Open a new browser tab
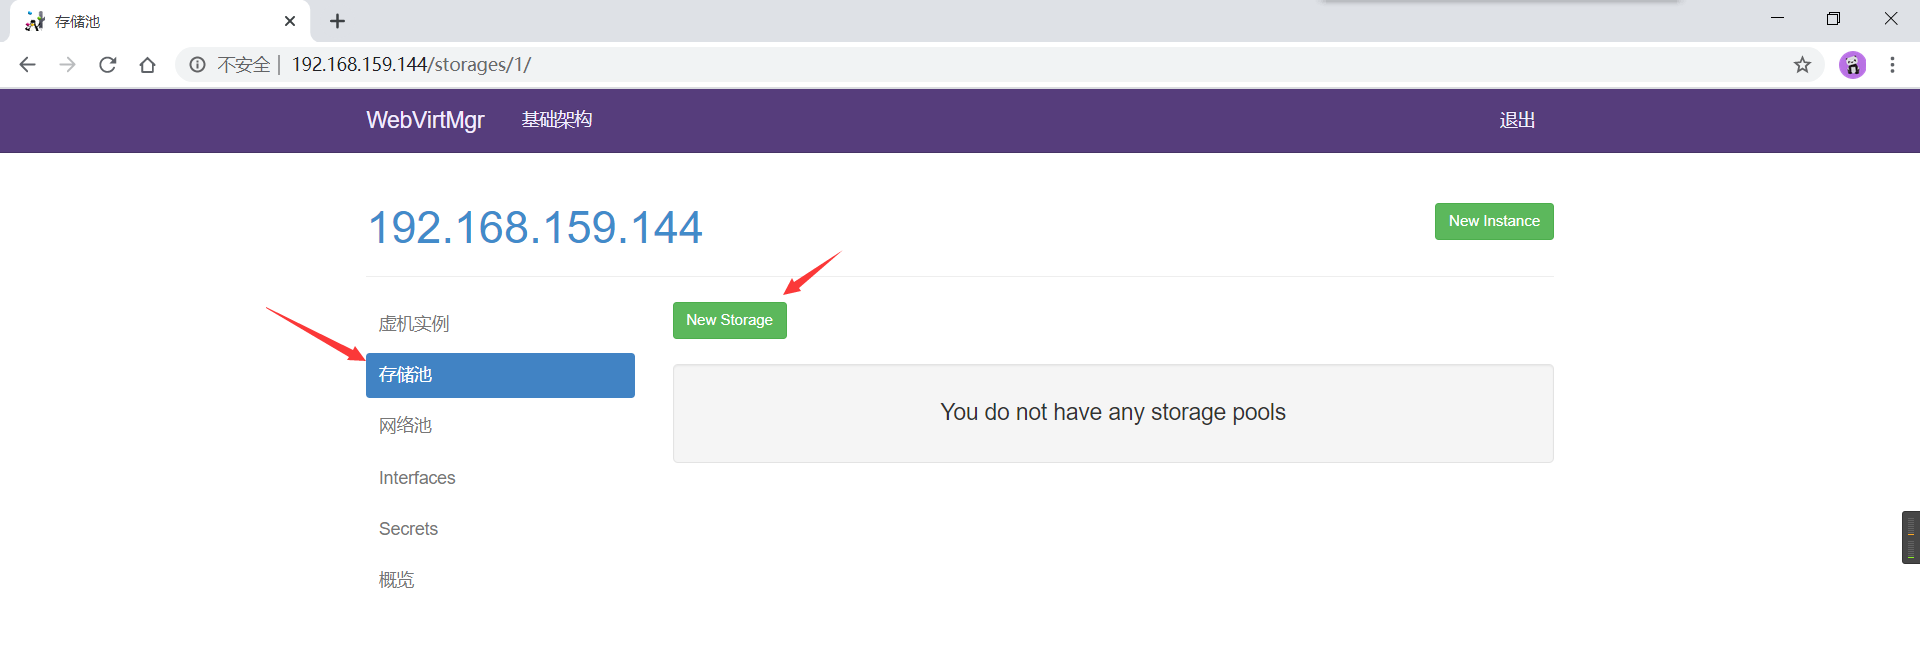The image size is (1920, 657). [x=337, y=21]
